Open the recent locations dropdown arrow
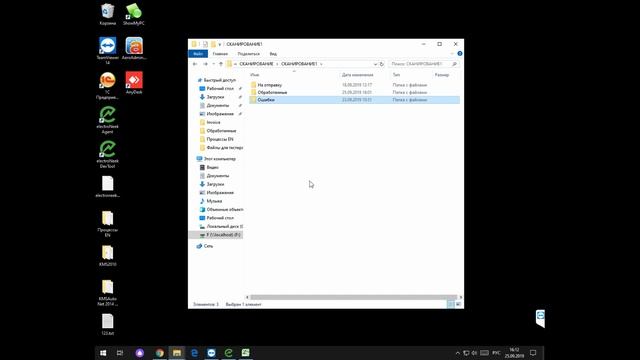Image resolution: width=640 pixels, height=360 pixels. pyautogui.click(x=213, y=64)
